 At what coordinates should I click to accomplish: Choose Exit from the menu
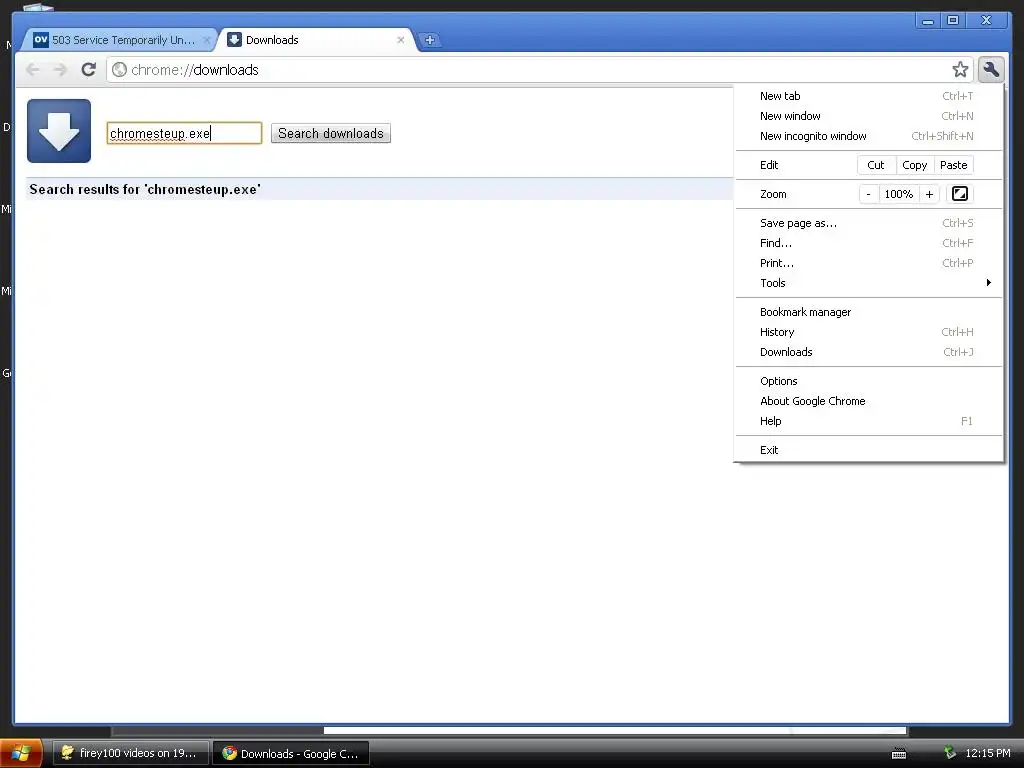click(x=868, y=450)
